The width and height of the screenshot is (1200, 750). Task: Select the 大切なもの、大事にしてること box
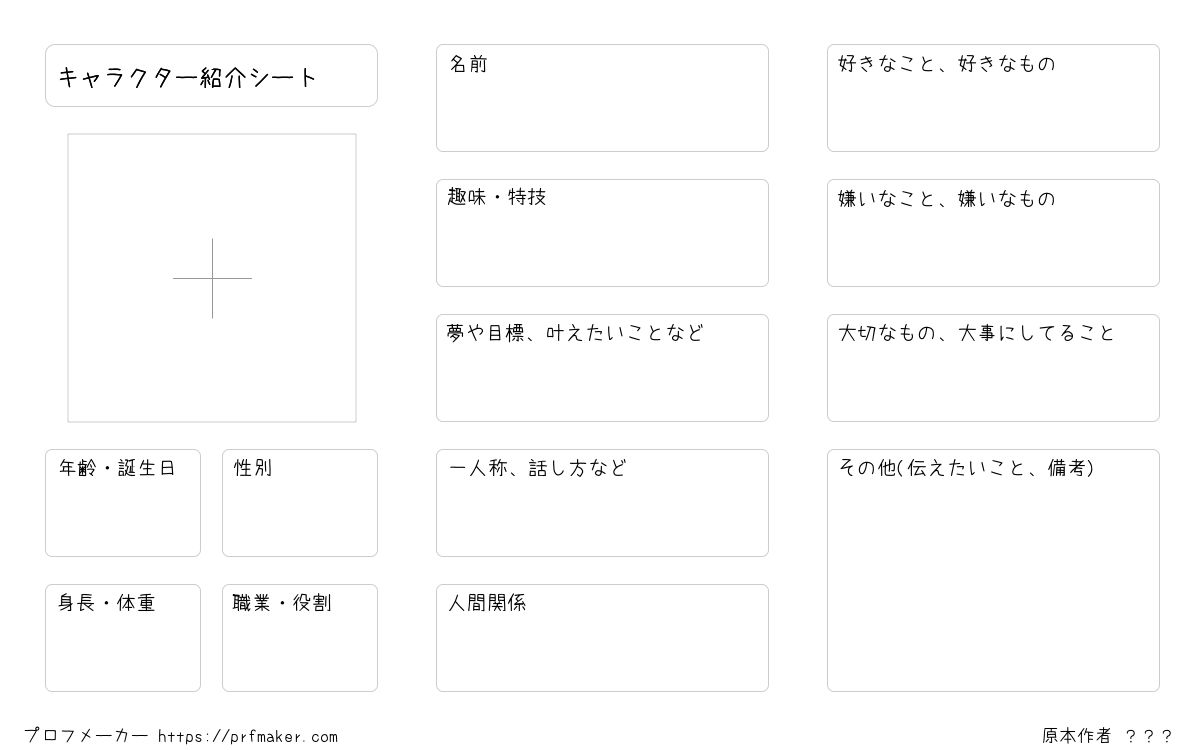pyautogui.click(x=993, y=368)
